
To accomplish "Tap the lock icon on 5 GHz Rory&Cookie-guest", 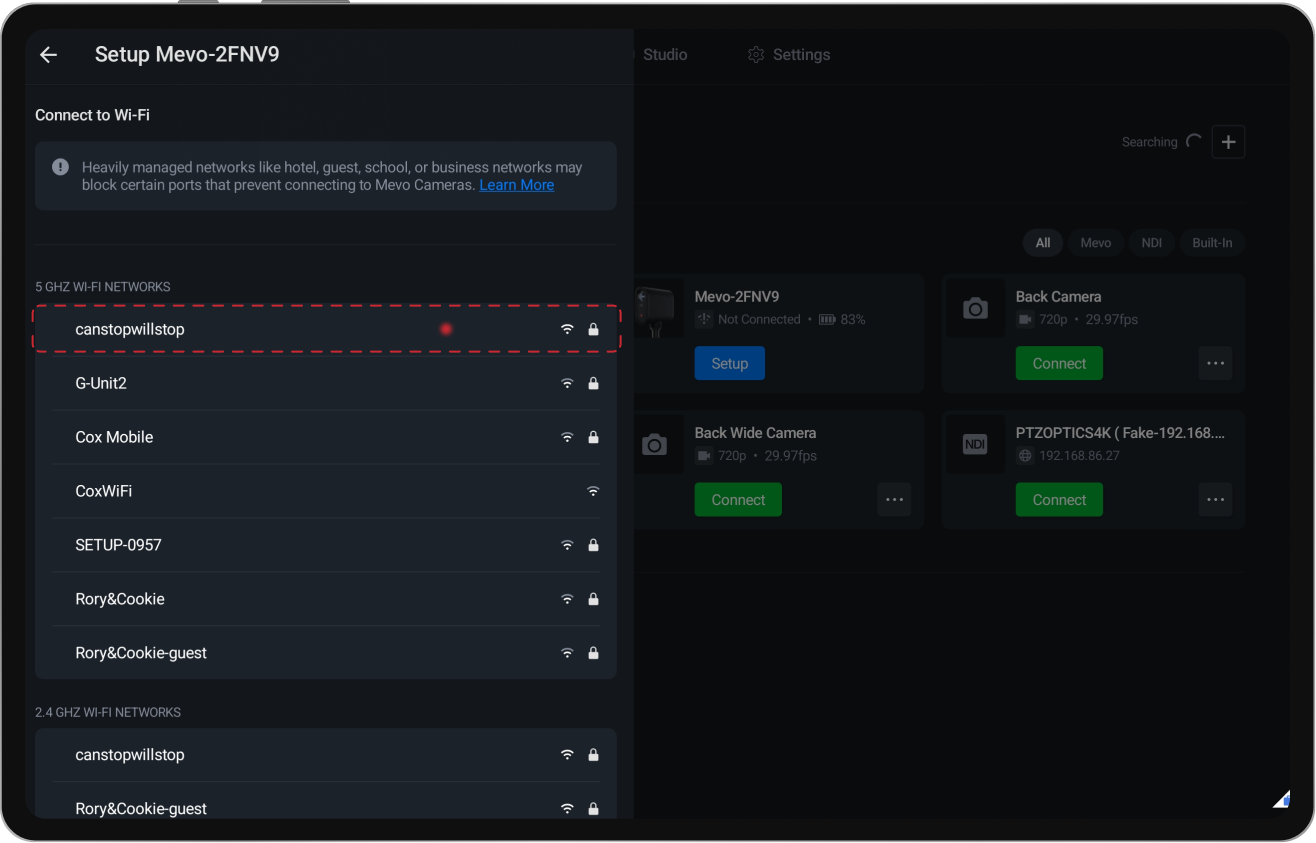I will [593, 653].
